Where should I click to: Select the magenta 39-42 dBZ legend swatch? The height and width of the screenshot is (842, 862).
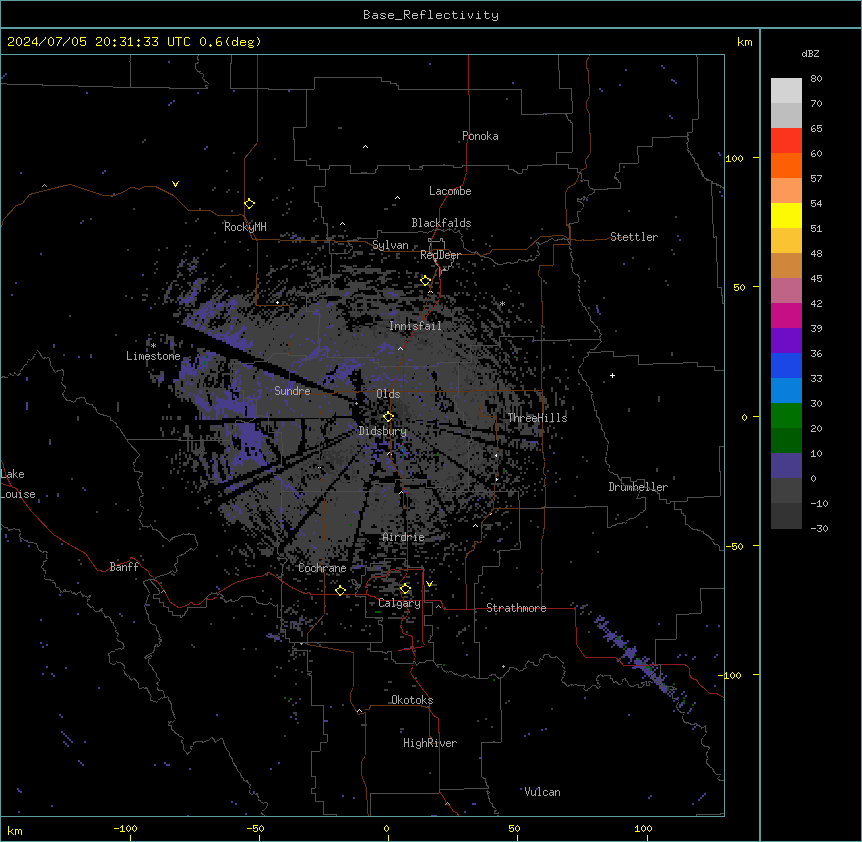pos(786,315)
